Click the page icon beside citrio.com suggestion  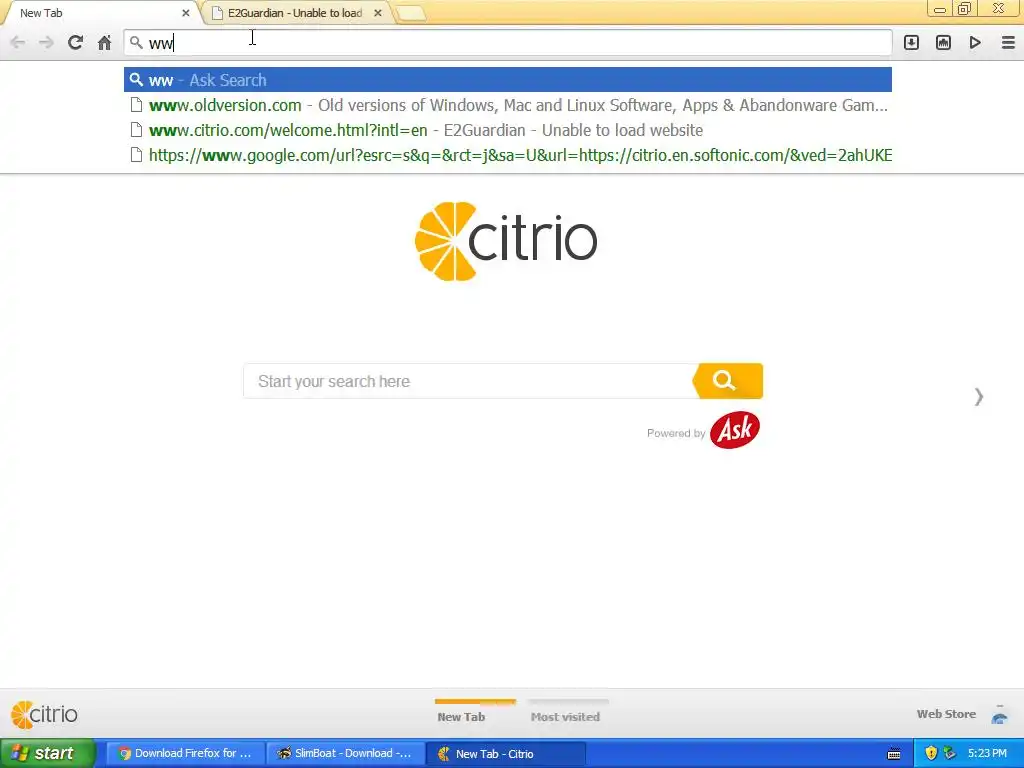tap(136, 130)
